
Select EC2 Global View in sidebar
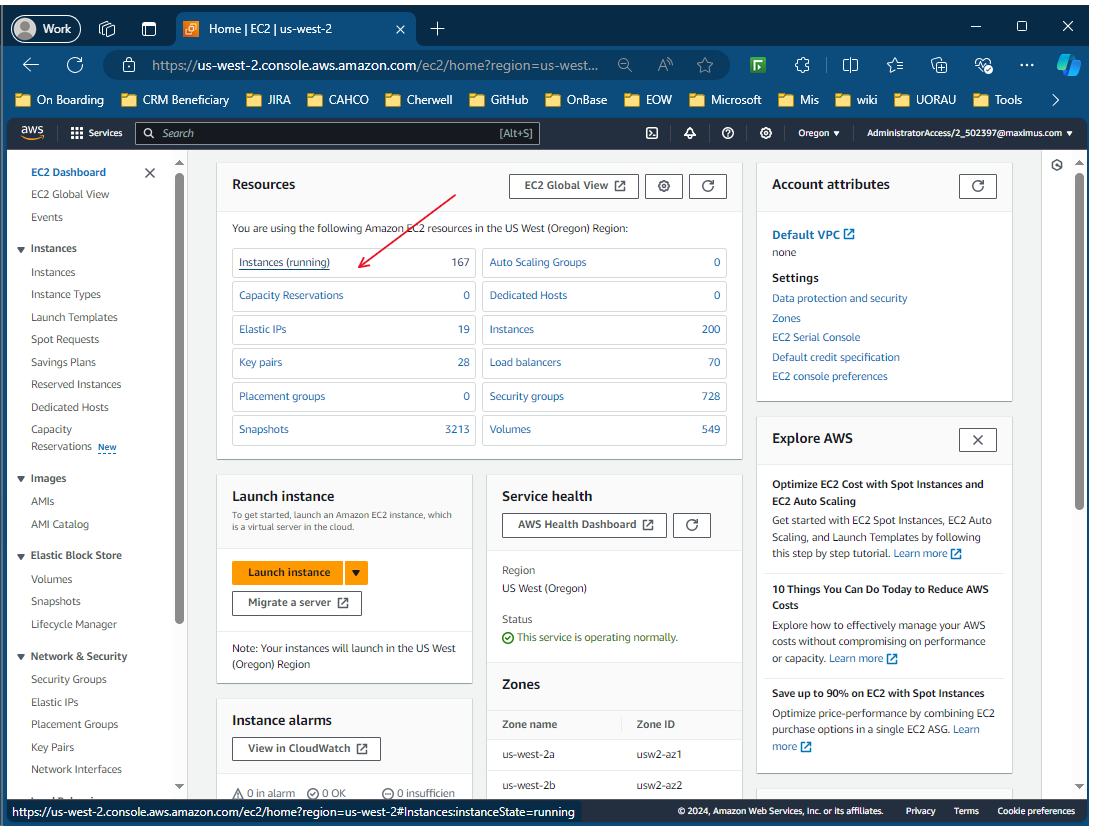tap(70, 194)
